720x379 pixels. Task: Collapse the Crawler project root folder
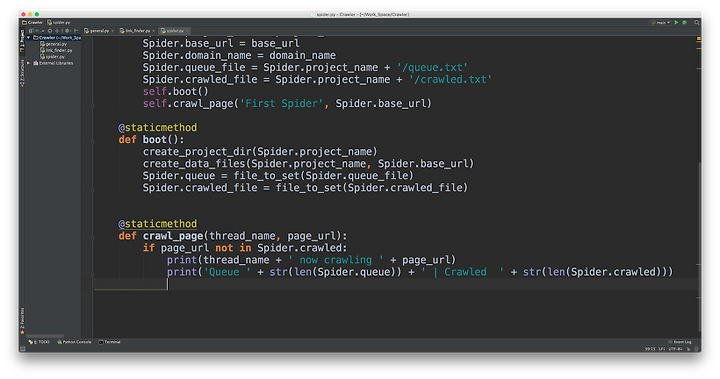tap(28, 38)
